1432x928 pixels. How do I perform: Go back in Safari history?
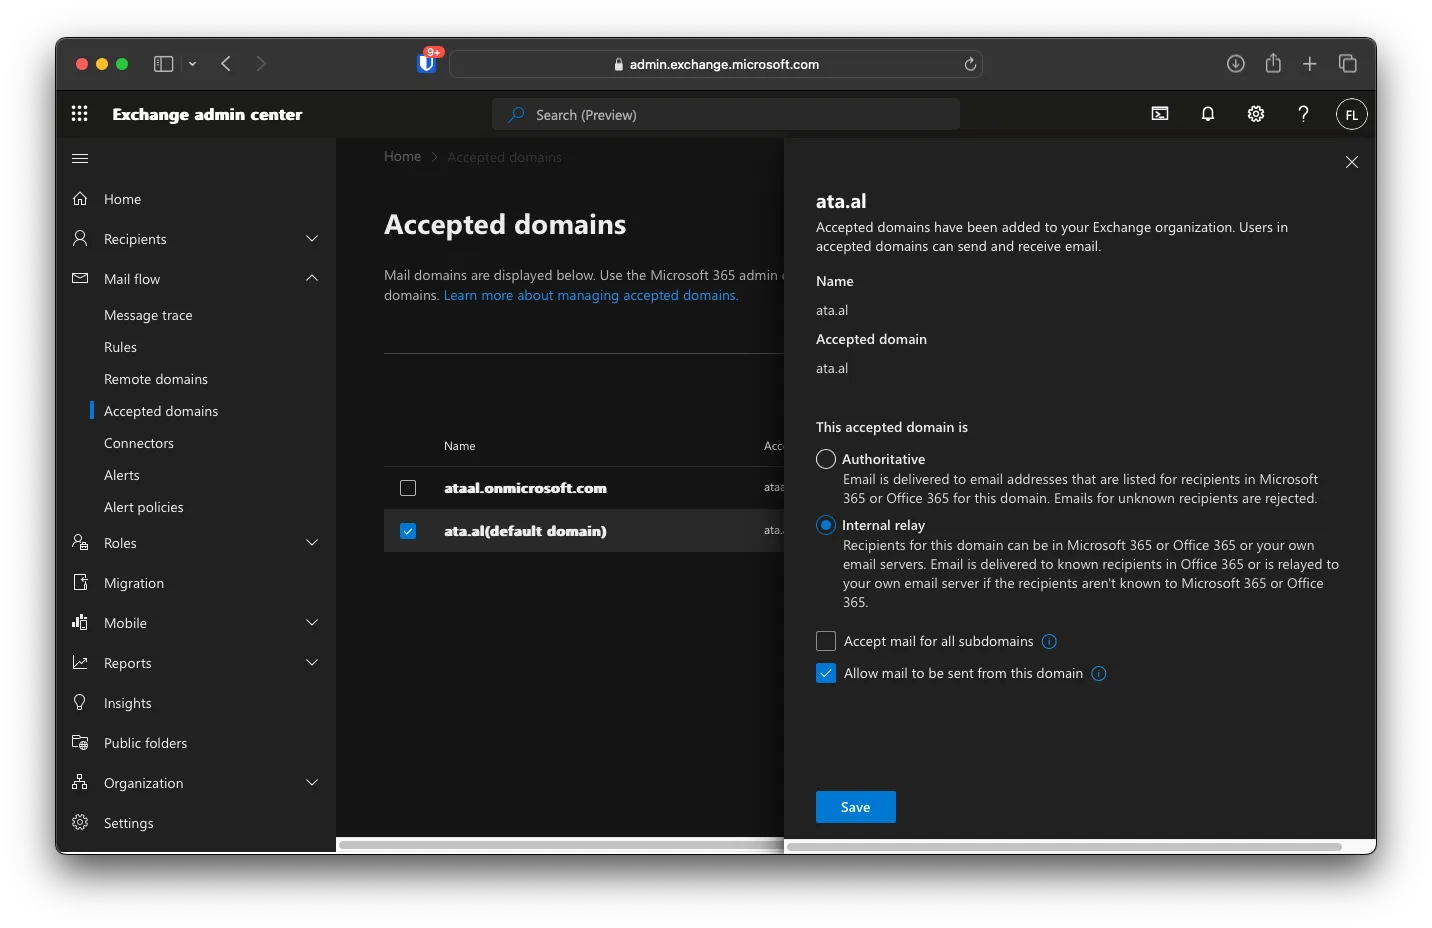[x=226, y=64]
